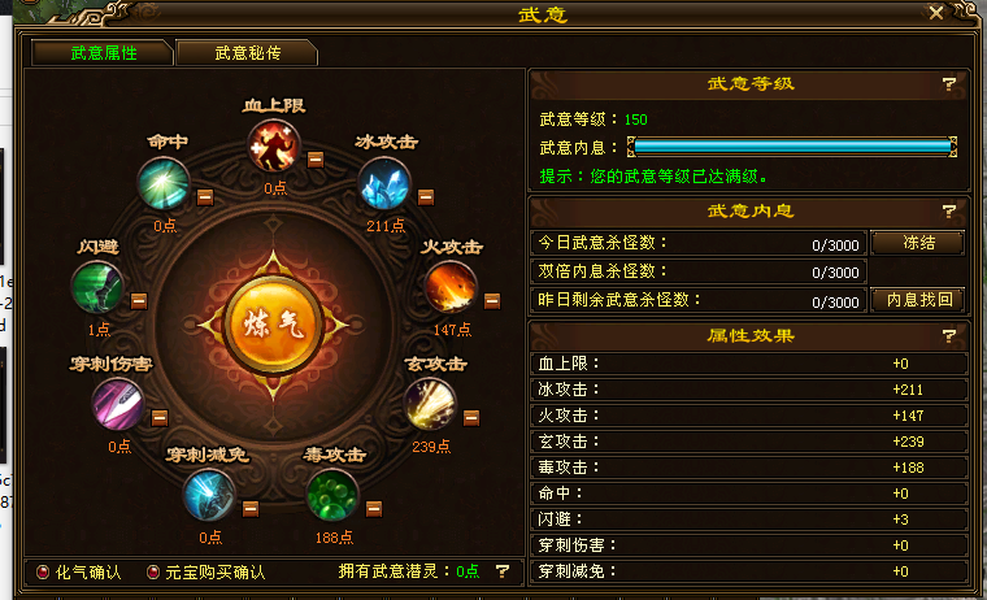
Task: Reduce 玄攻击 points using minus button
Action: 471,417
